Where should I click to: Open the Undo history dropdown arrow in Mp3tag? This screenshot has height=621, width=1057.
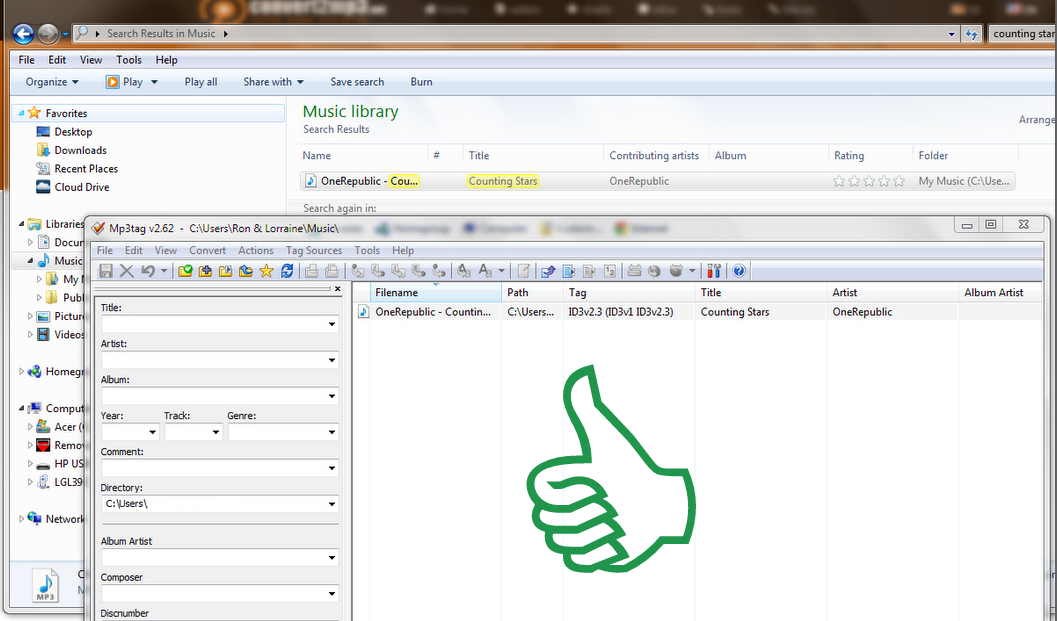point(164,271)
